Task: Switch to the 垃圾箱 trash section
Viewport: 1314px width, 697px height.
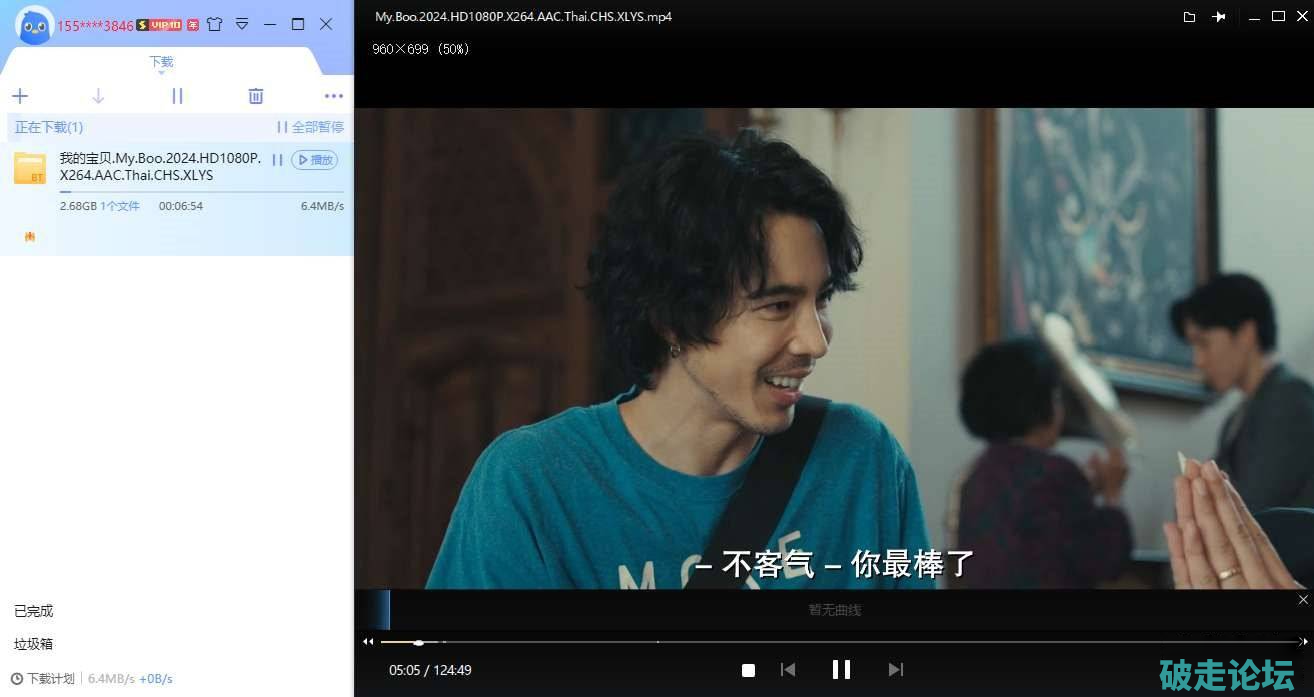Action: click(34, 644)
